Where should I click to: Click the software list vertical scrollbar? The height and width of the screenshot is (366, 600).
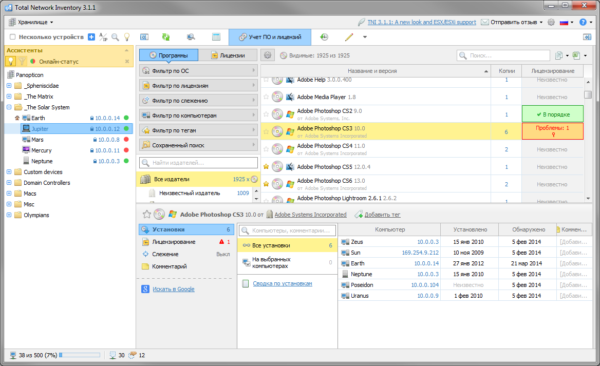click(588, 140)
